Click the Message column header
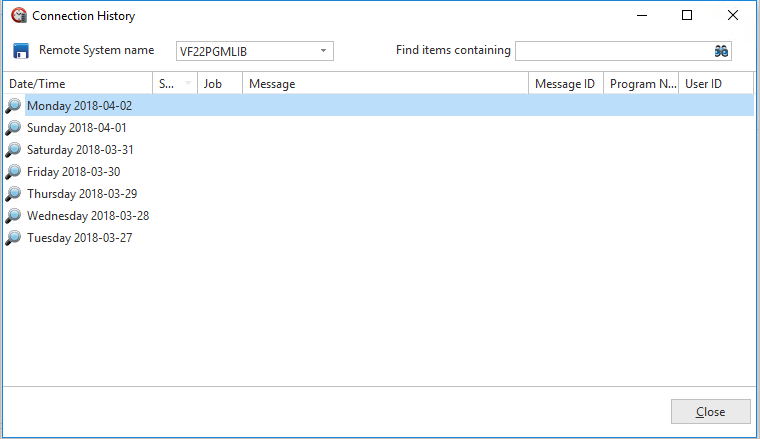The width and height of the screenshot is (760, 439). coord(385,83)
